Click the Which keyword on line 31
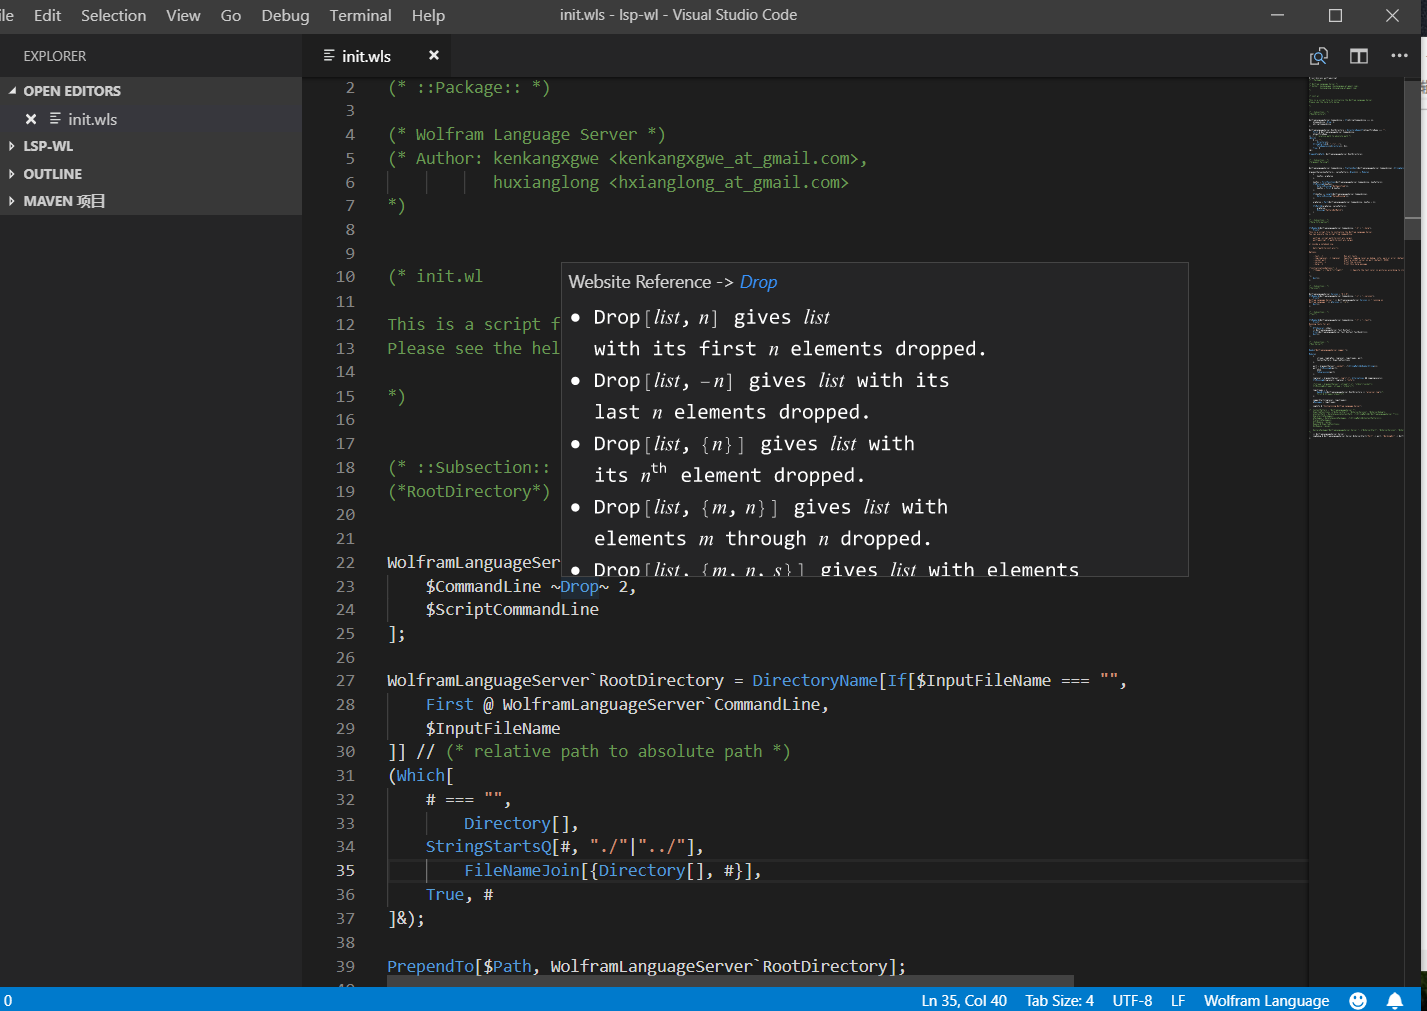The image size is (1427, 1011). [x=421, y=775]
